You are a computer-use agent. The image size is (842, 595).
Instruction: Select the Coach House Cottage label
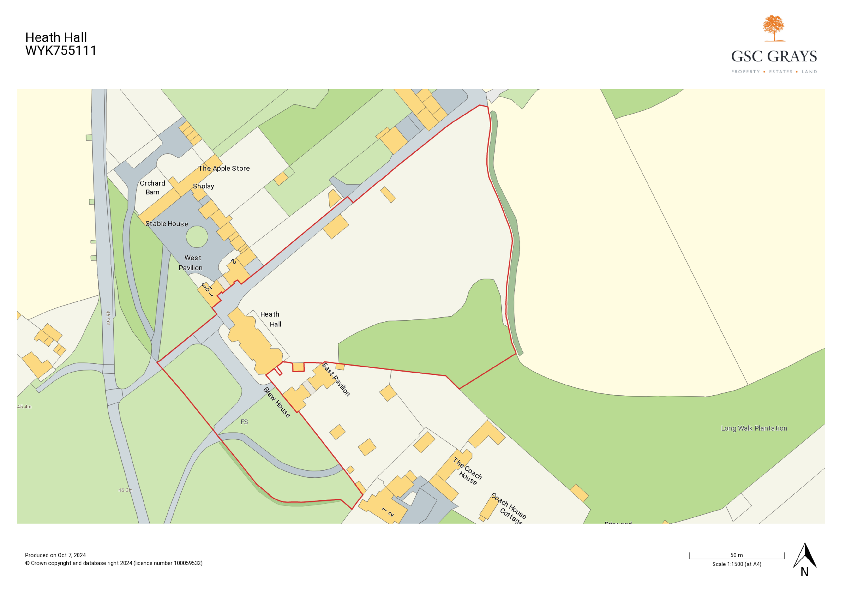point(507,508)
